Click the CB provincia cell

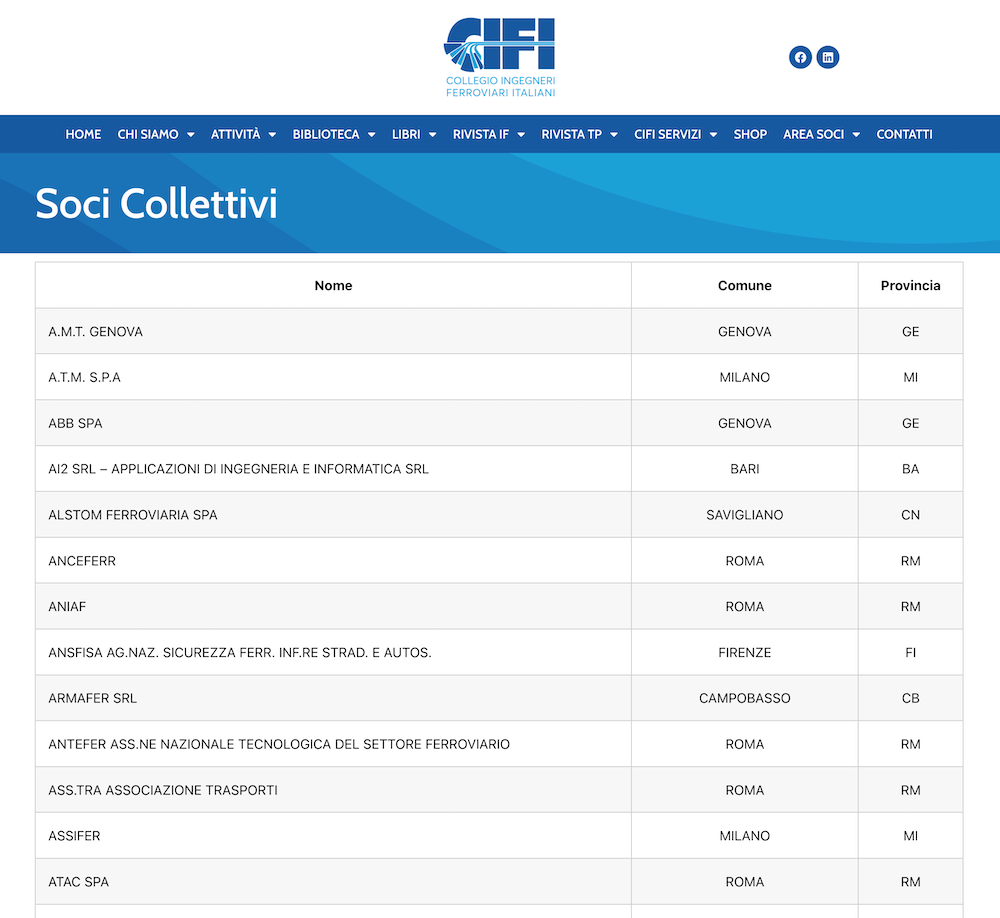pyautogui.click(x=911, y=699)
